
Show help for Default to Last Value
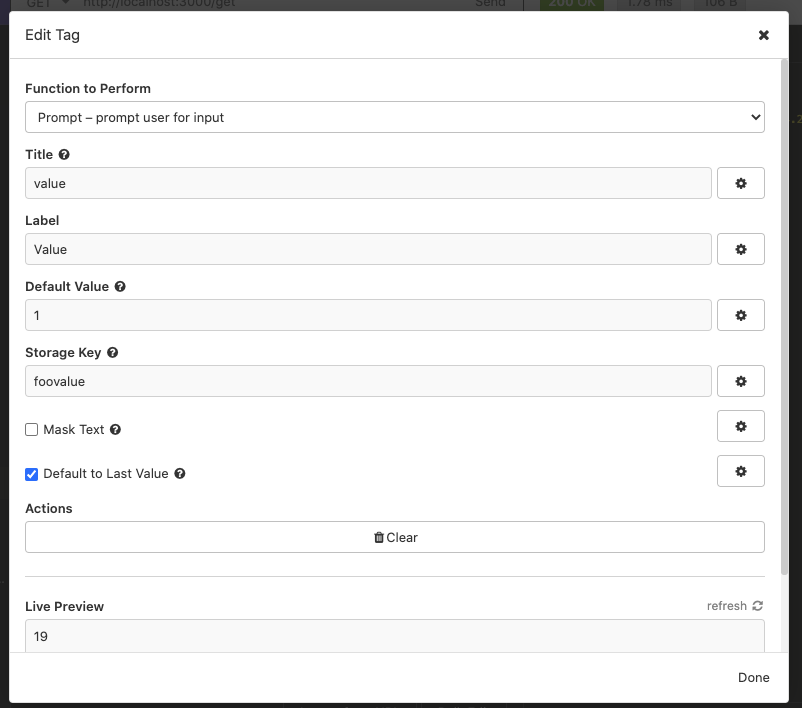(x=180, y=474)
